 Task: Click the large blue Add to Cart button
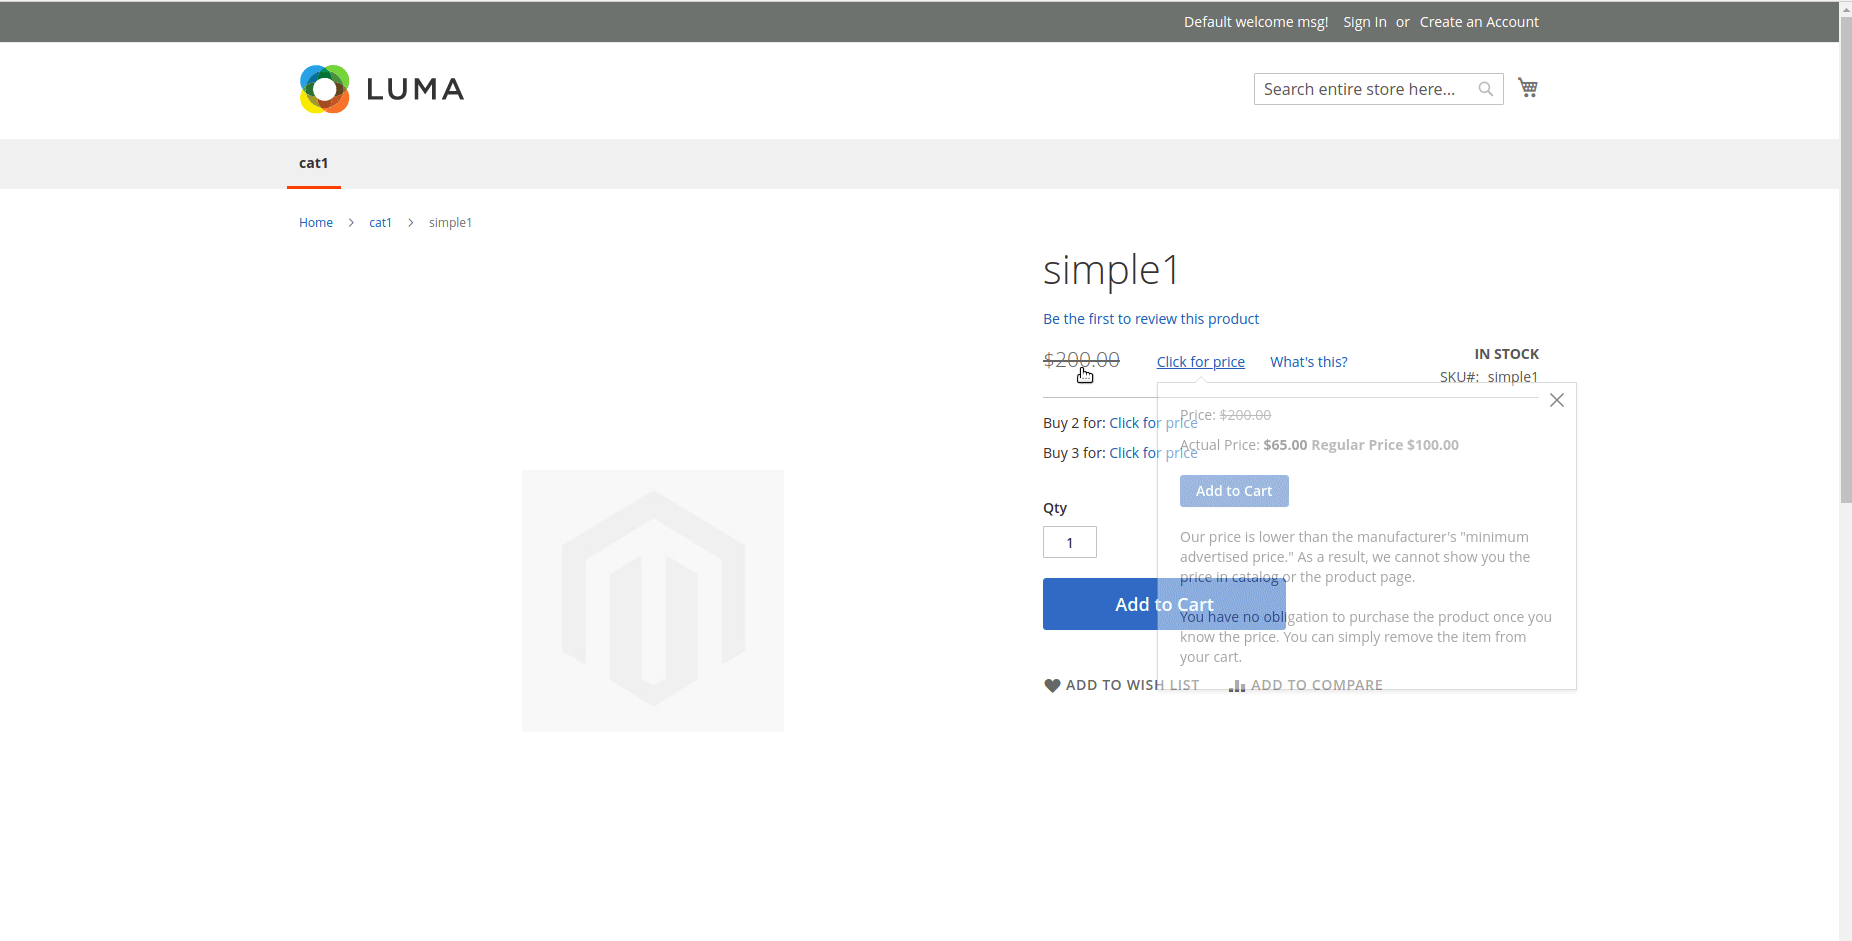tap(1164, 604)
